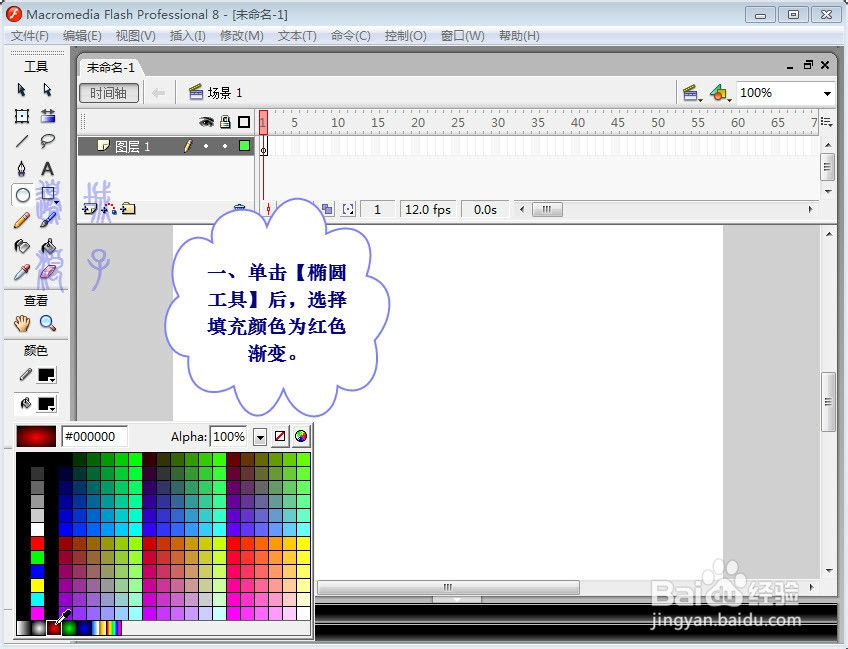Select the Zoom magnifier tool
Image resolution: width=848 pixels, height=649 pixels.
point(48,323)
